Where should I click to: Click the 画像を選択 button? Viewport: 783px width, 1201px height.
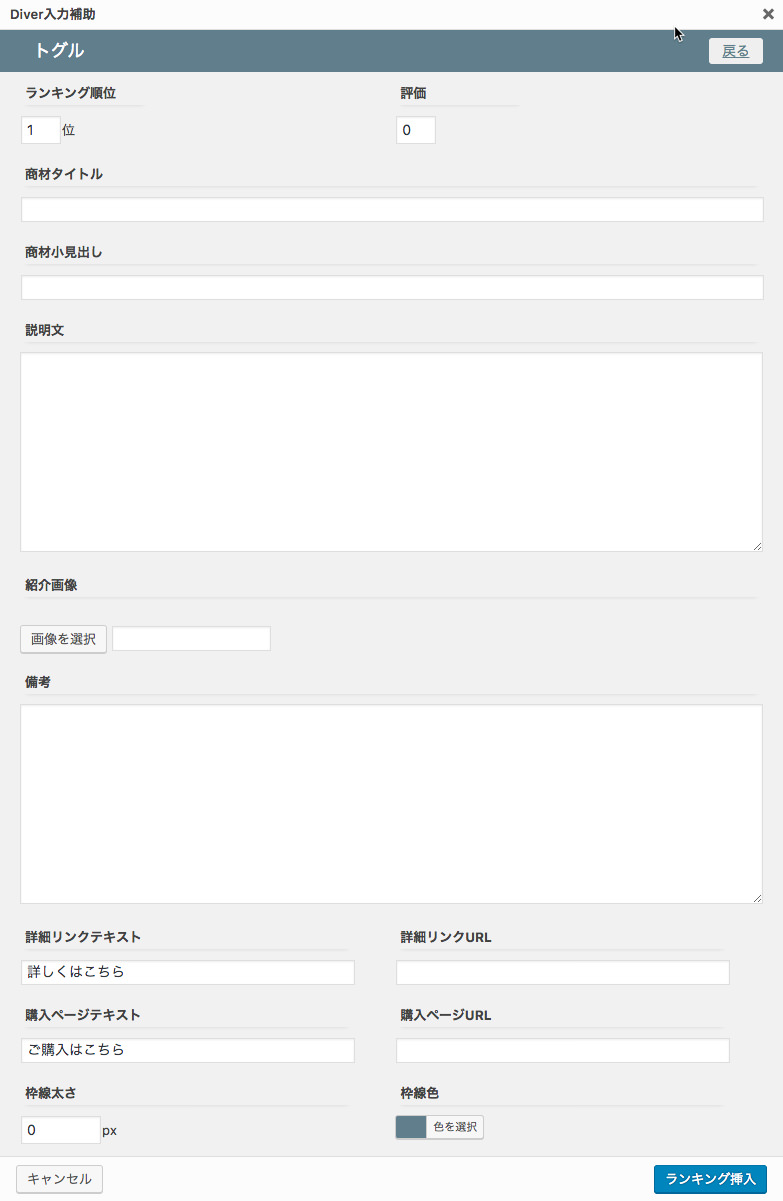click(62, 638)
